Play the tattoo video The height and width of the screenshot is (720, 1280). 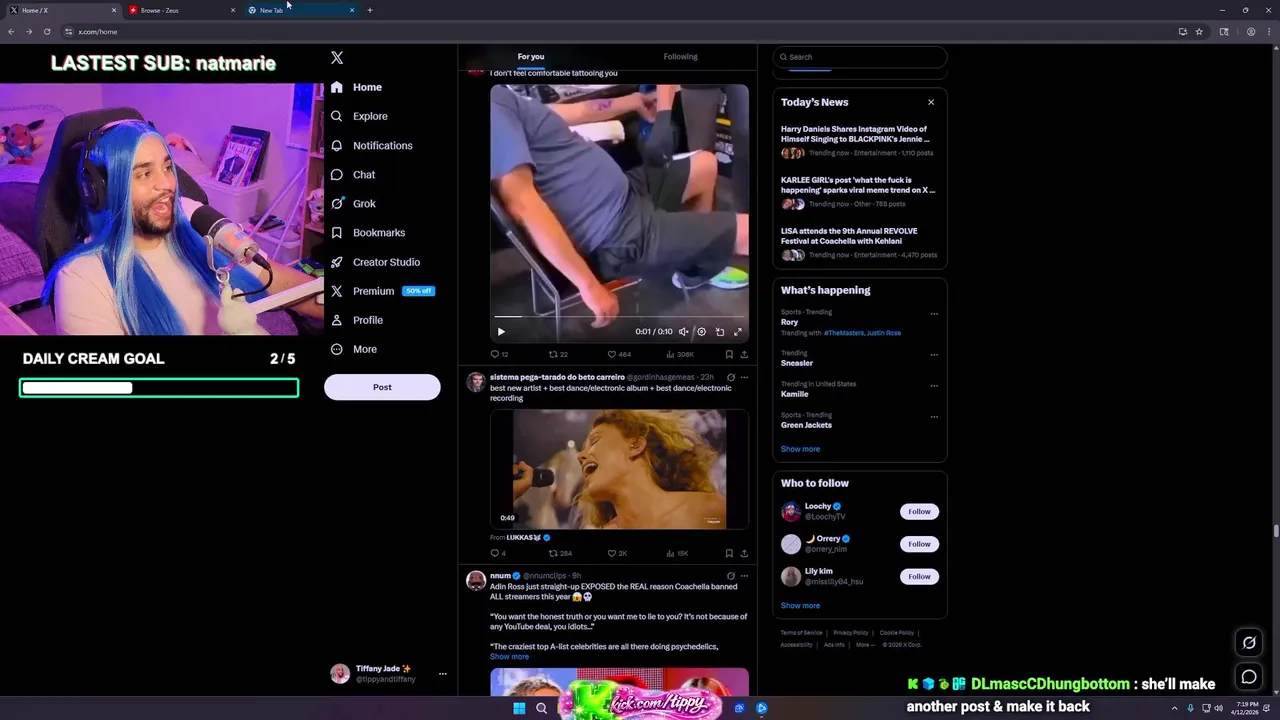[x=501, y=332]
